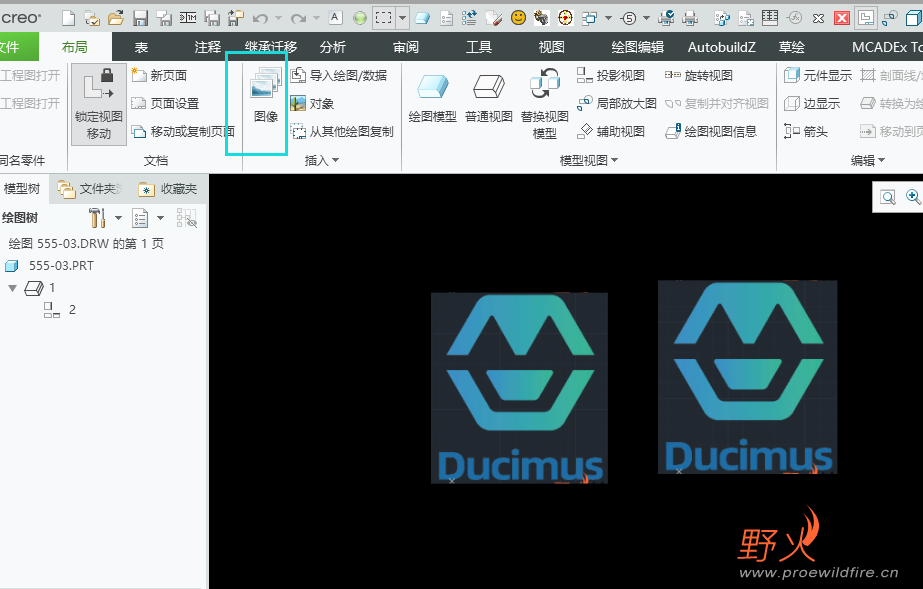Click 新页面 to add a sheet

pyautogui.click(x=160, y=75)
